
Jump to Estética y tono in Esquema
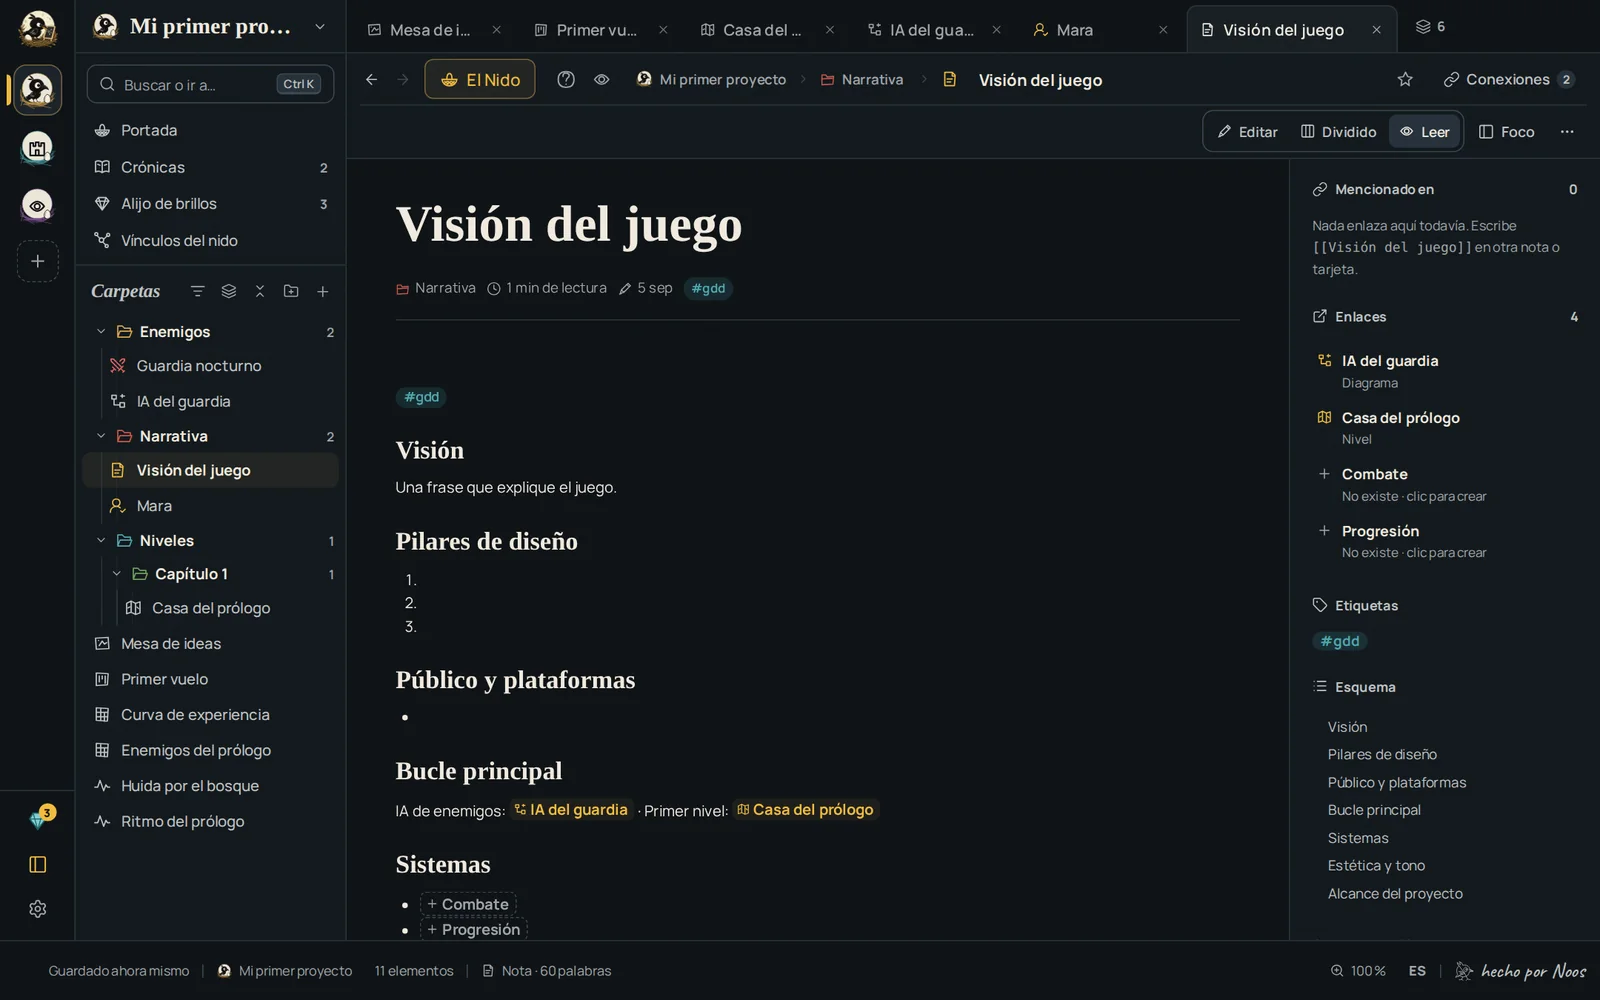tap(1376, 866)
